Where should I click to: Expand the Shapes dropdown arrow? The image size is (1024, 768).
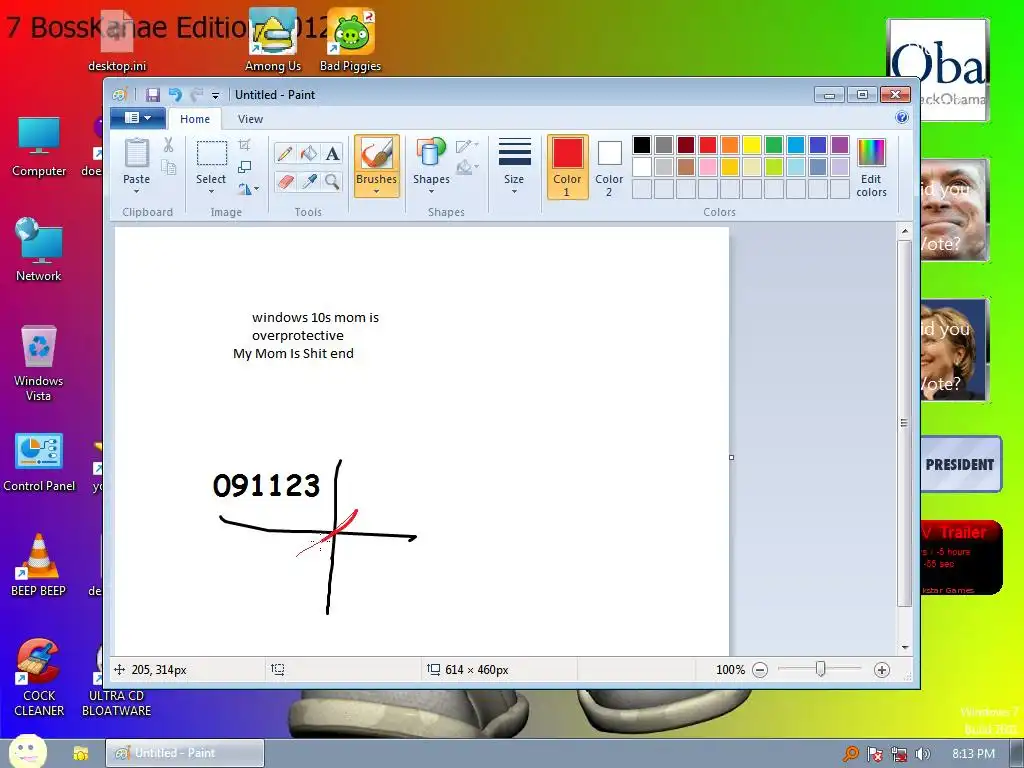pyautogui.click(x=431, y=191)
